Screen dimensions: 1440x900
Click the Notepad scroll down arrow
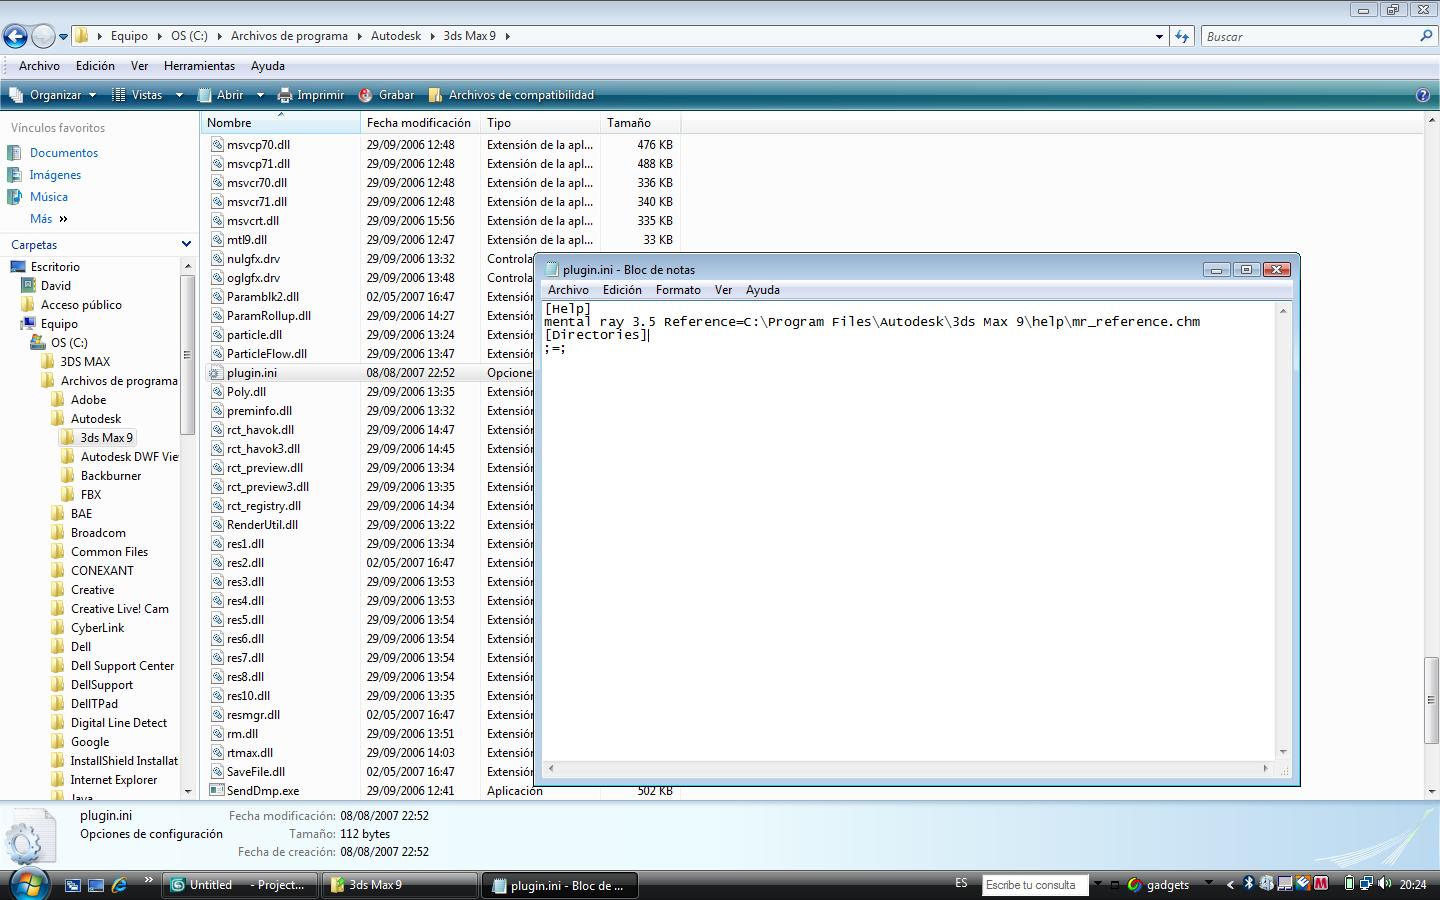pos(1283,752)
